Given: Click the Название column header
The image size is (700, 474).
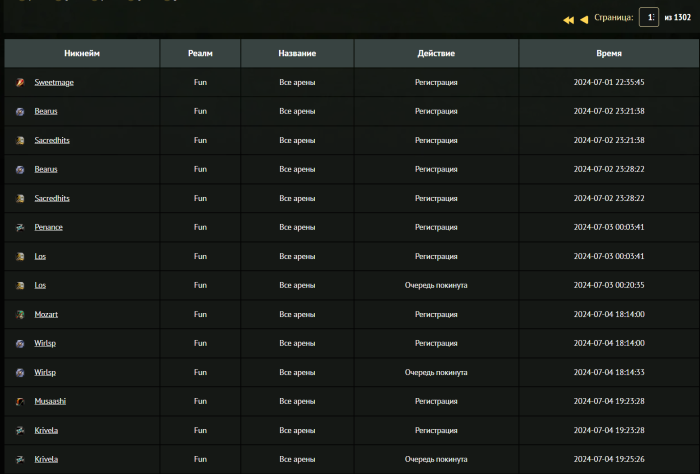Looking at the screenshot, I should (297, 53).
